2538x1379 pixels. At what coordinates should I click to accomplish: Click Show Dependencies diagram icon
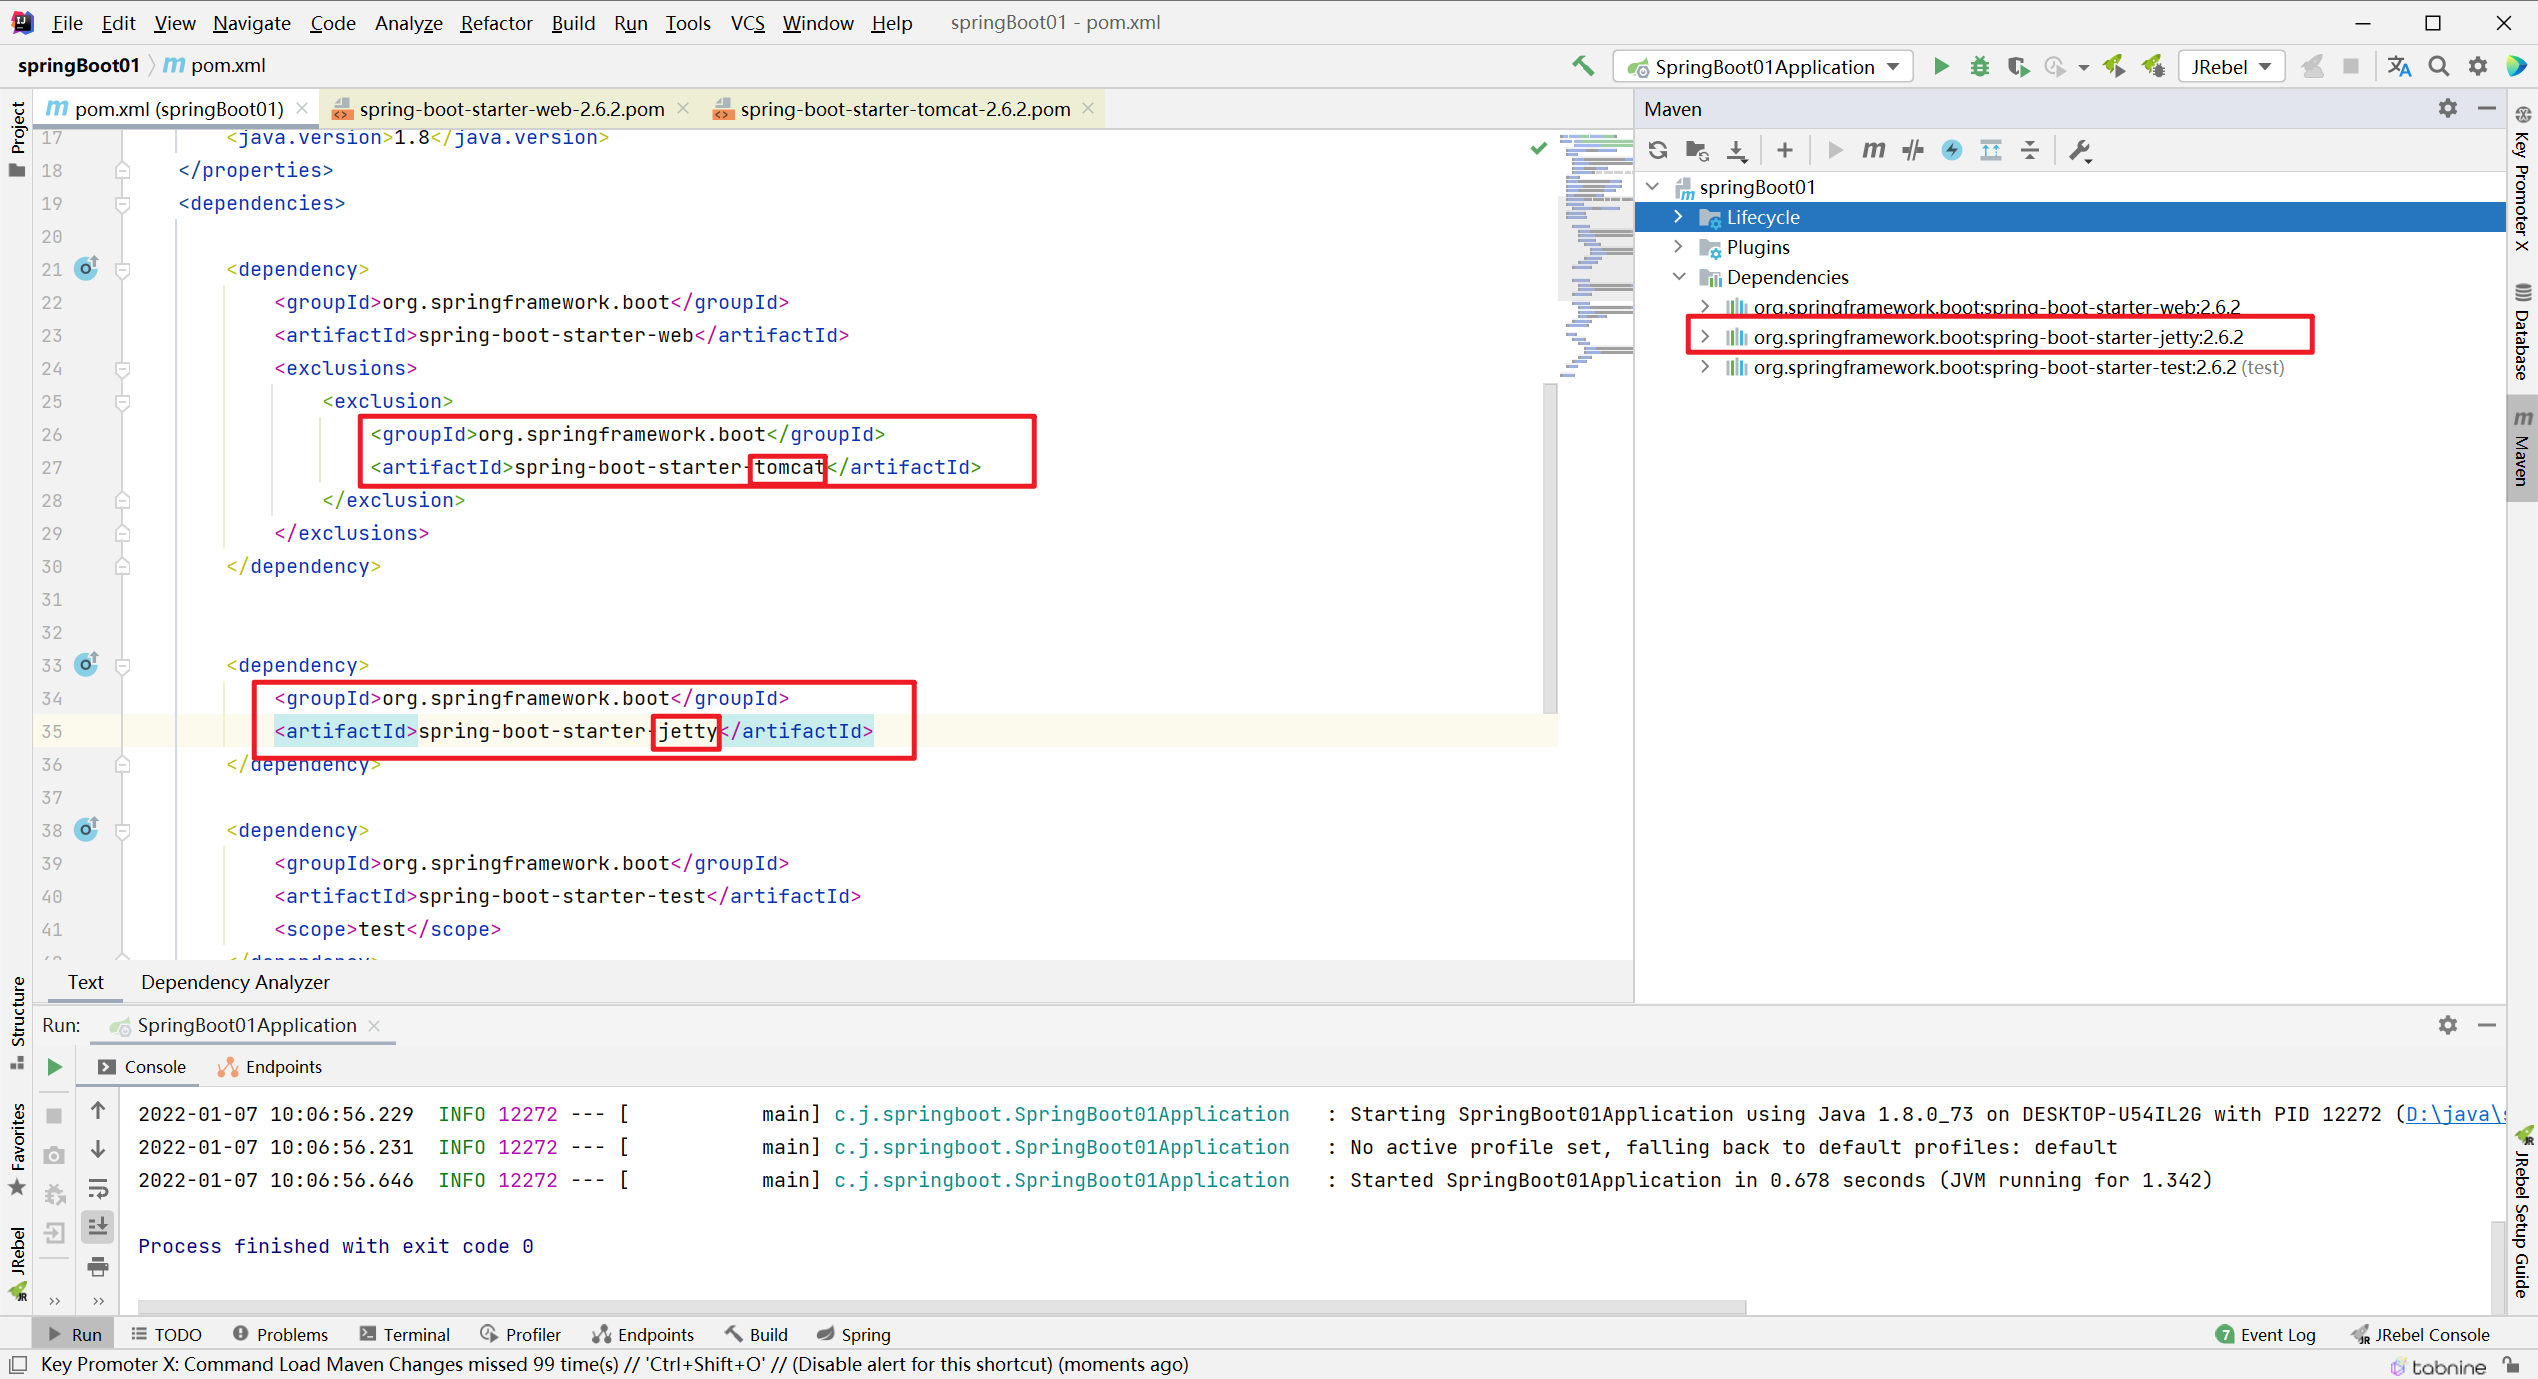(x=1990, y=150)
